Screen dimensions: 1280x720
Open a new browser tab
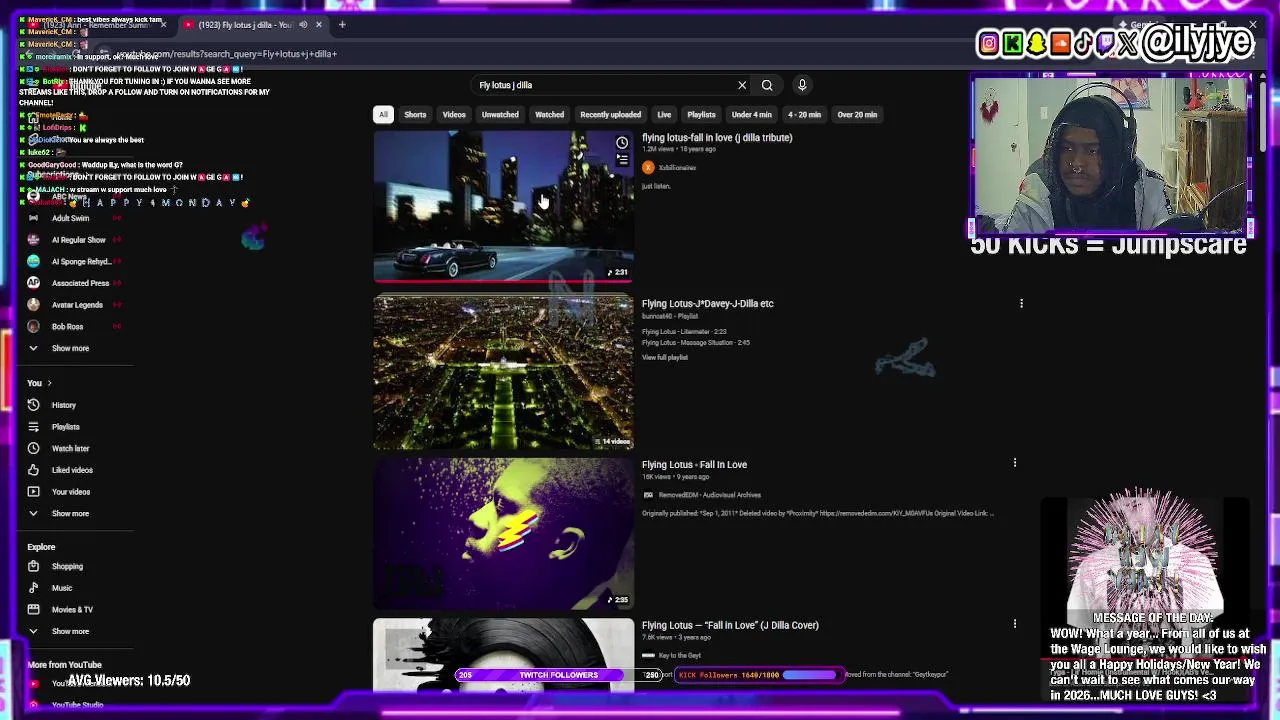pos(342,25)
